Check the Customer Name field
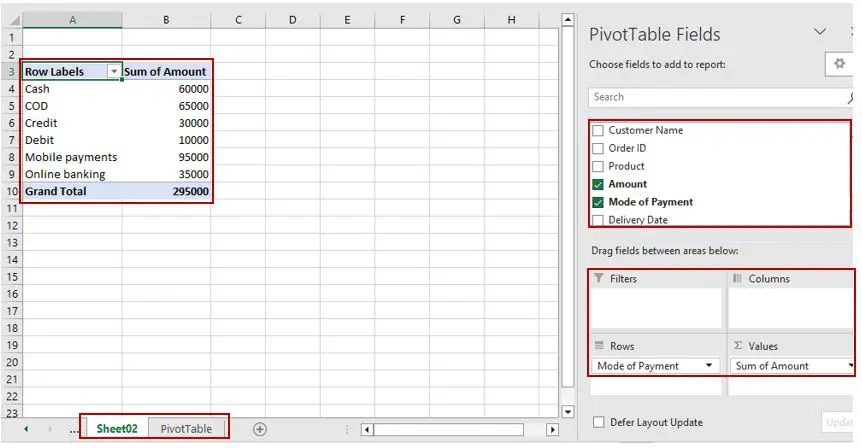 598,130
